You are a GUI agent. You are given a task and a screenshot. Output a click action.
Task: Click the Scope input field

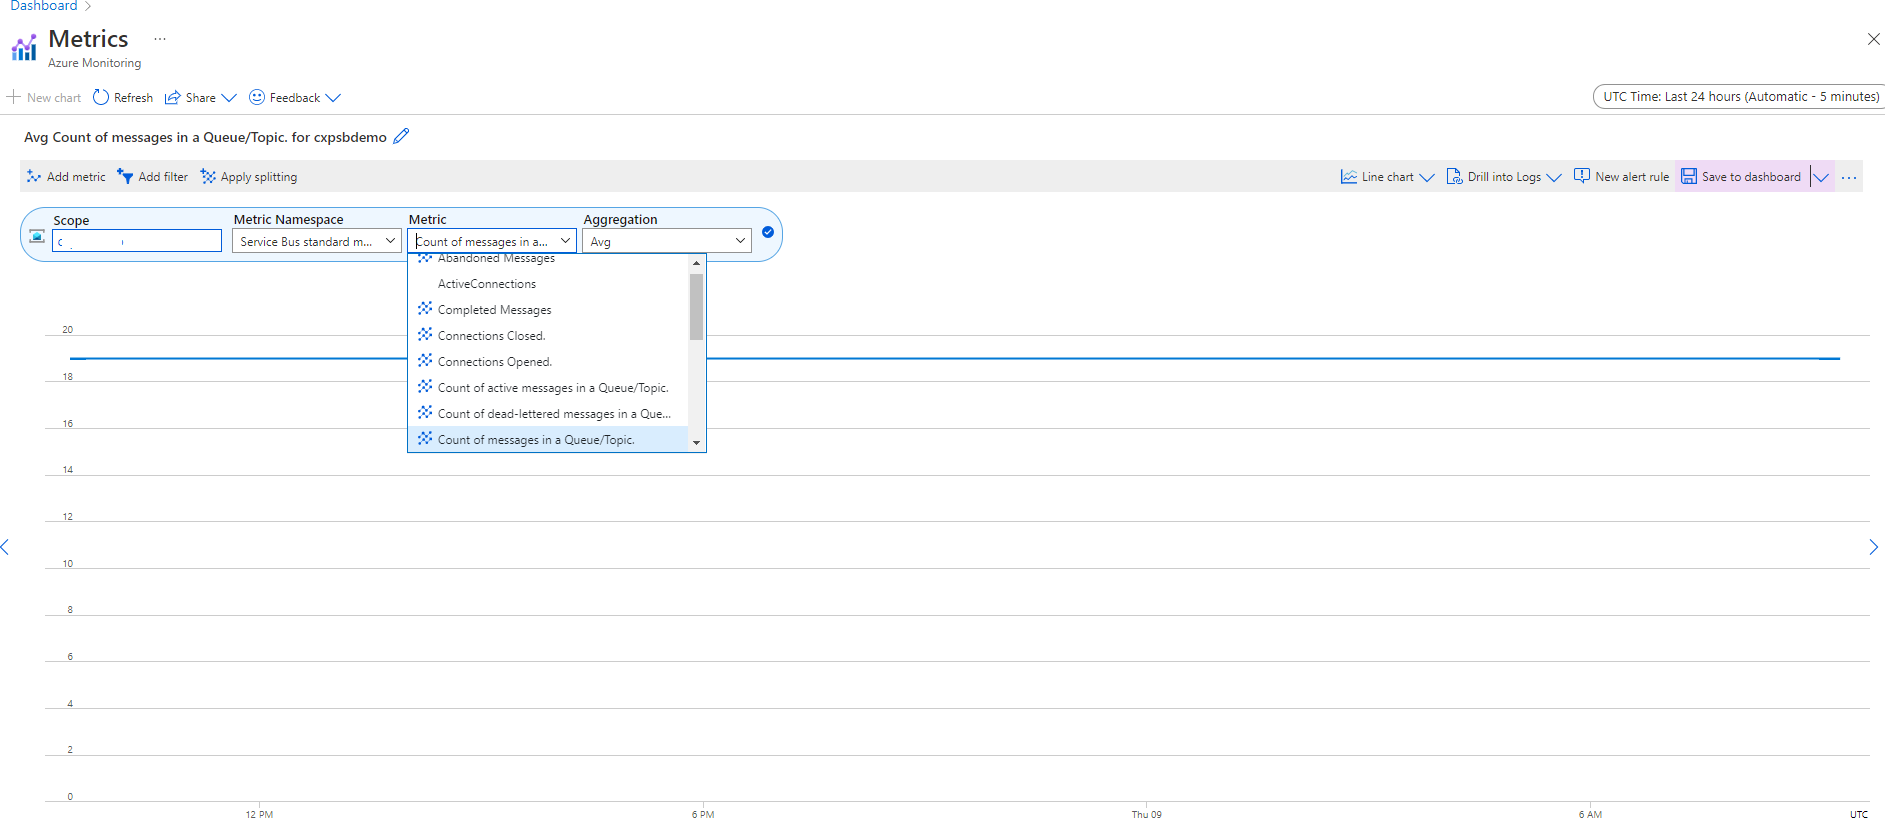coord(137,241)
